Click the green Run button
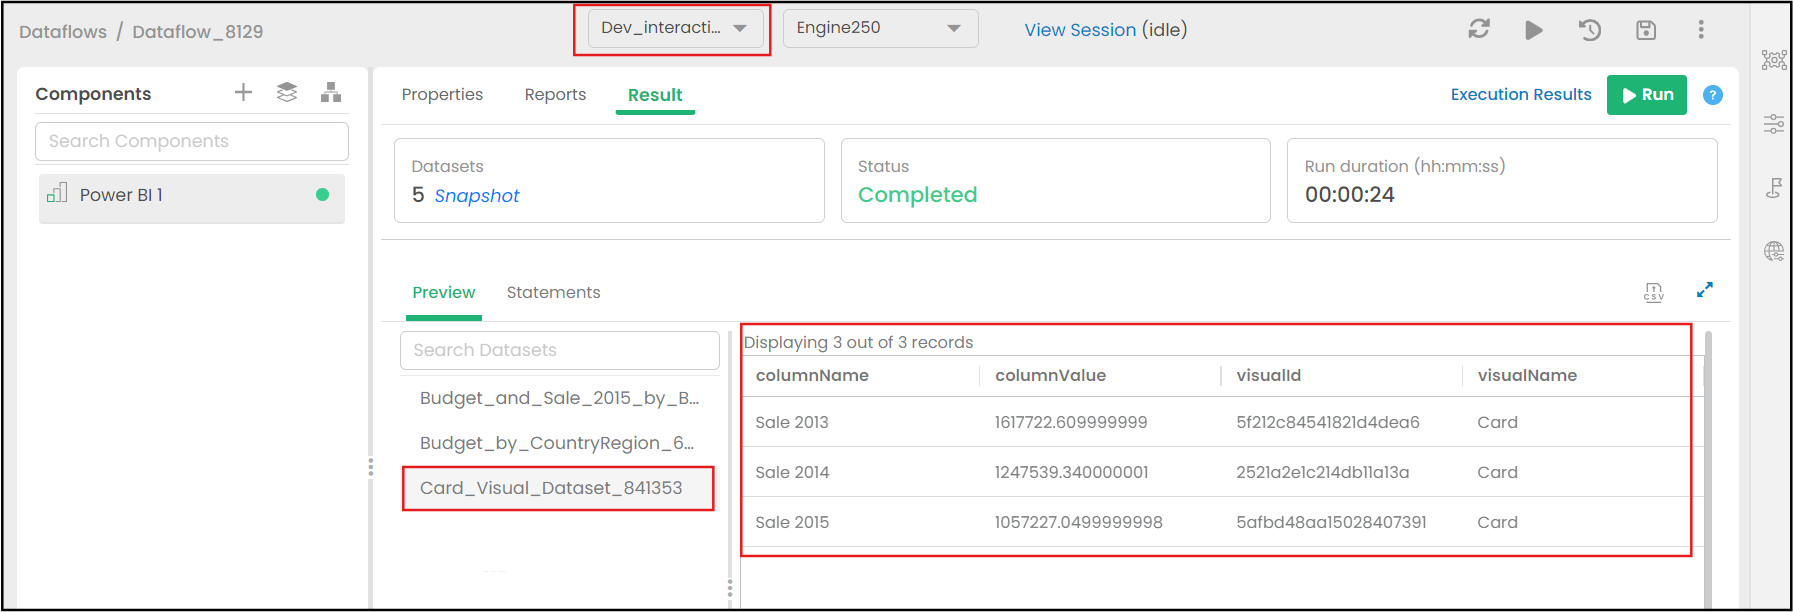This screenshot has width=1793, height=612. point(1646,95)
